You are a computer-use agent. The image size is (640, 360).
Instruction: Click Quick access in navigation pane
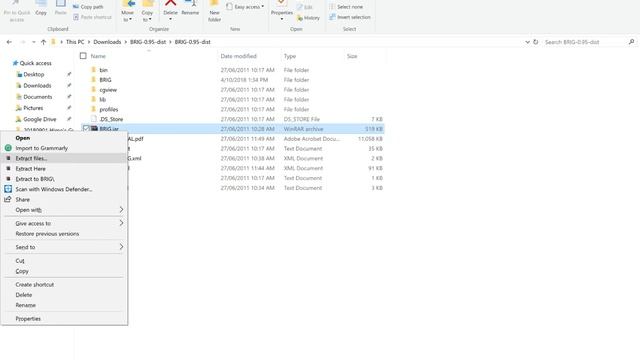(36, 63)
